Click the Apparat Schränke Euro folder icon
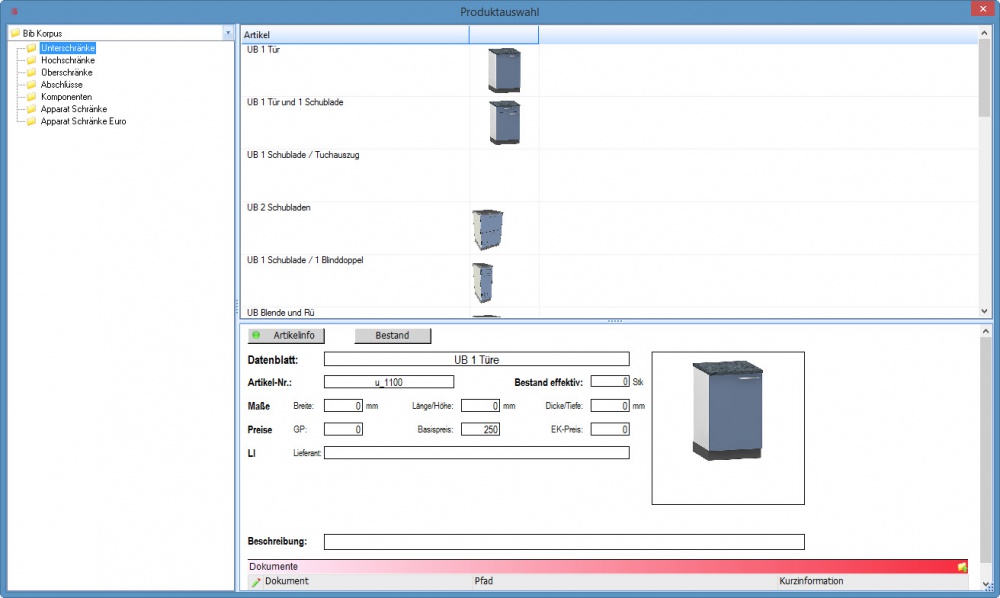 point(31,121)
